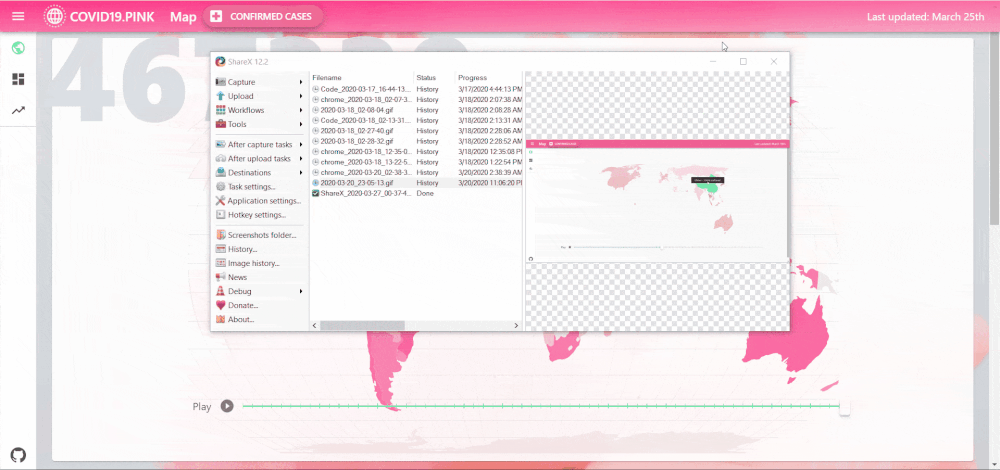Click the COVID19.PINK globe logo
The image size is (1000, 470).
pos(54,16)
